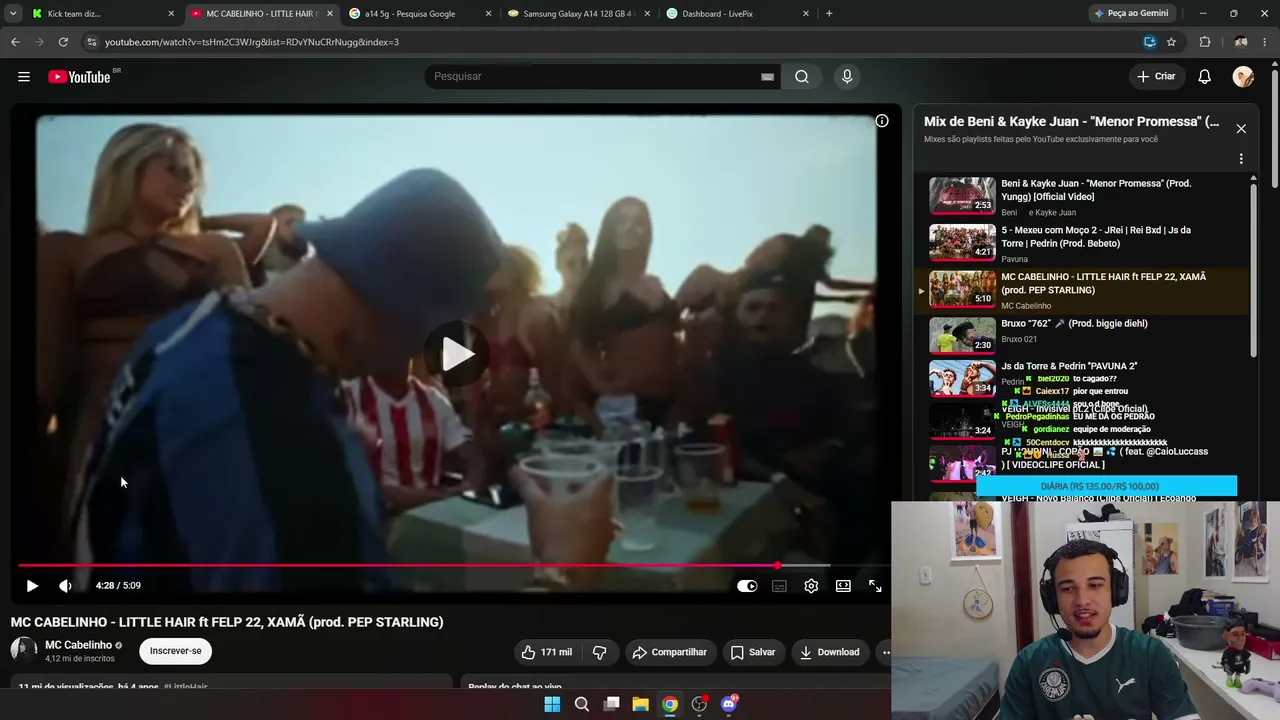Open "PAVUNA 2" thumbnail in the mix
The height and width of the screenshot is (720, 1280).
(x=962, y=380)
